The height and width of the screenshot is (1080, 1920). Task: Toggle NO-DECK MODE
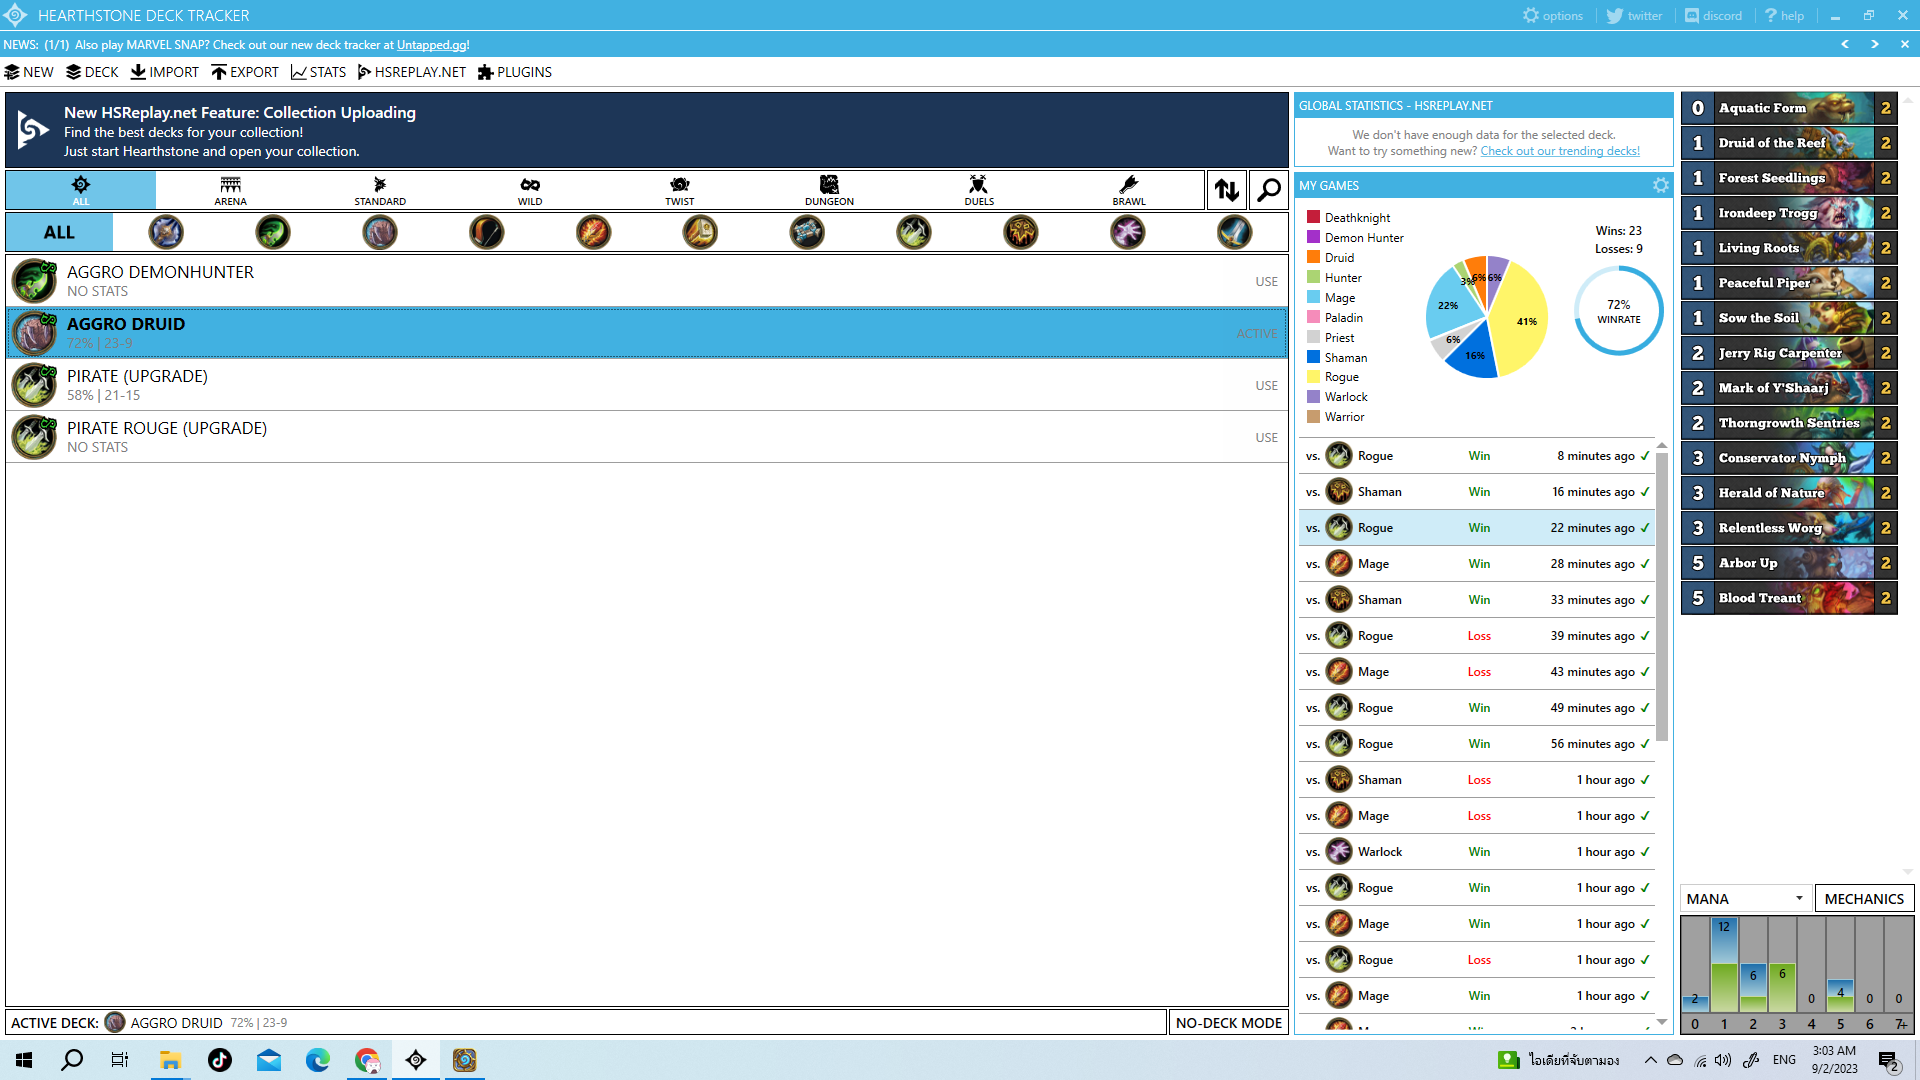[1229, 1022]
